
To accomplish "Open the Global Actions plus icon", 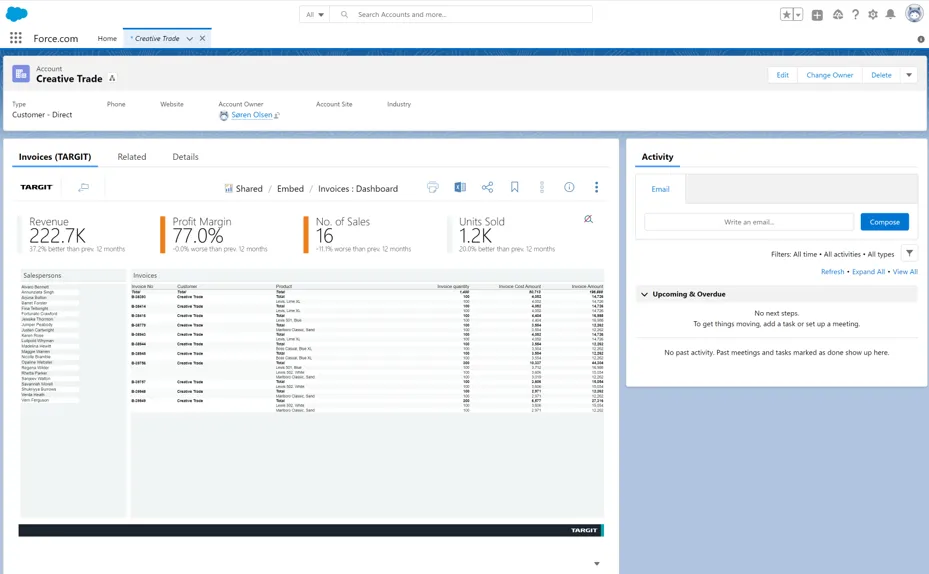I will [817, 15].
